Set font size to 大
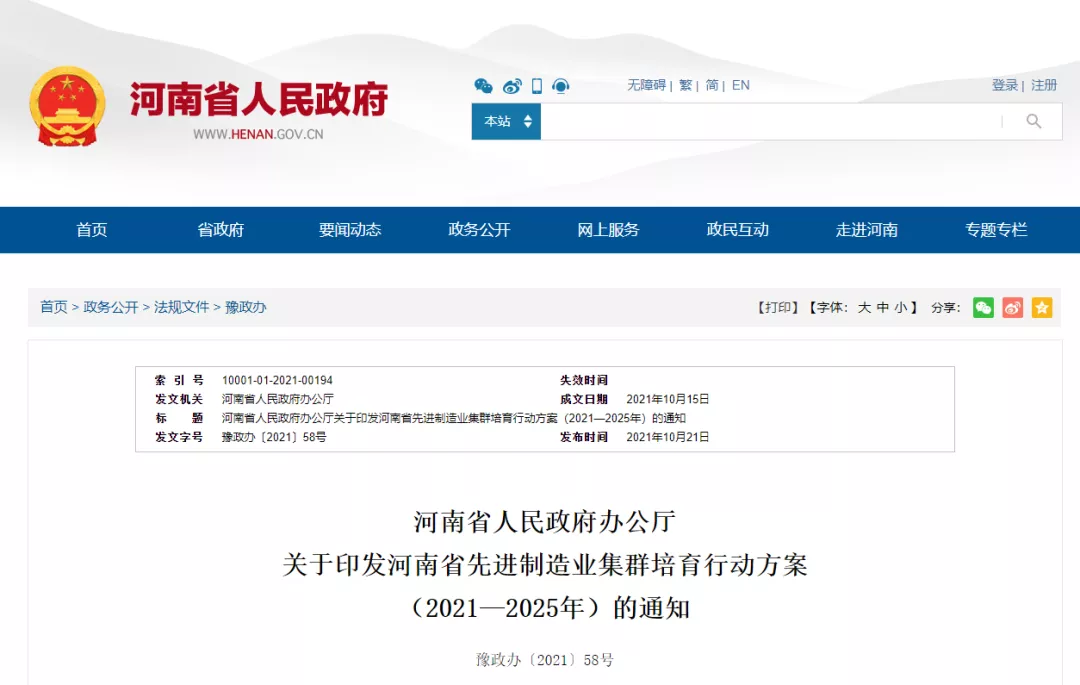 click(864, 307)
